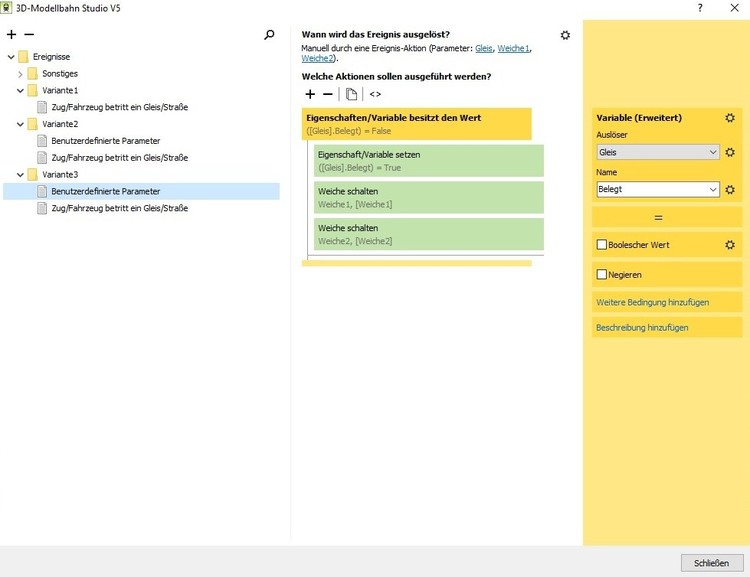
Task: Click the equals operator selector
Action: click(x=667, y=218)
